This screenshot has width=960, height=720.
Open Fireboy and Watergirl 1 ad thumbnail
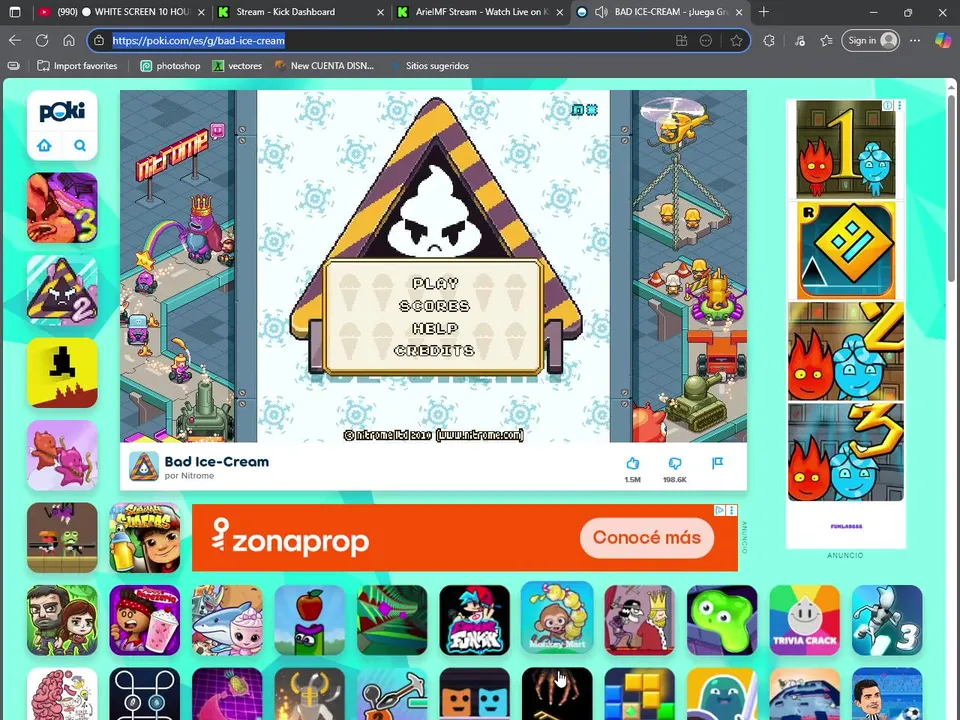pos(846,150)
